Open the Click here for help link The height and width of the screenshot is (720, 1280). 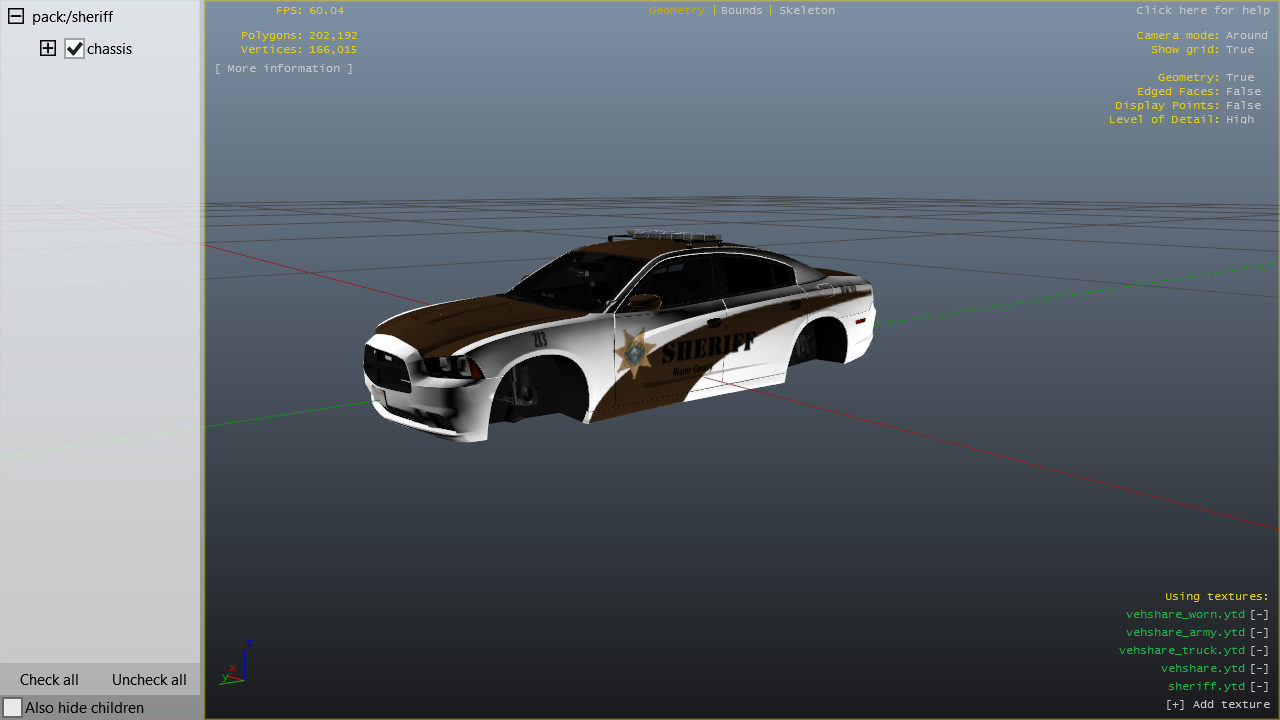point(1202,10)
